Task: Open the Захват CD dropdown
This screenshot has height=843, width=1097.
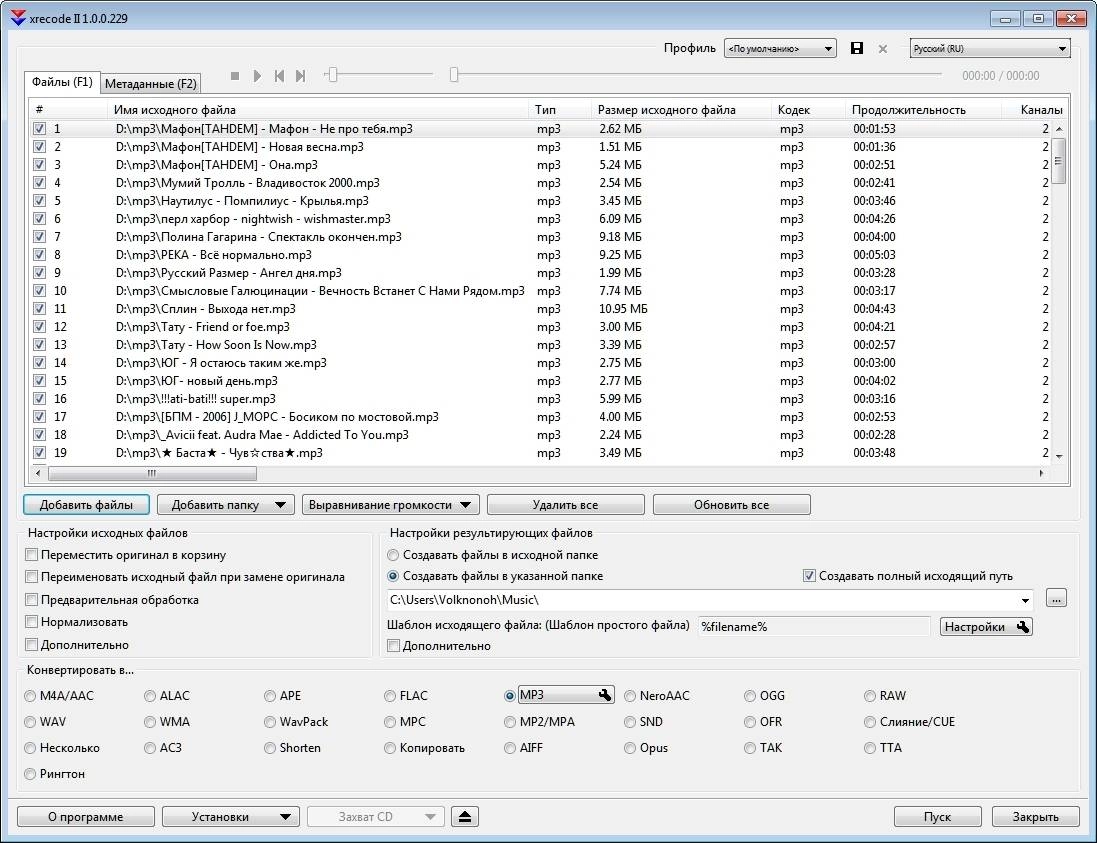Action: point(376,816)
